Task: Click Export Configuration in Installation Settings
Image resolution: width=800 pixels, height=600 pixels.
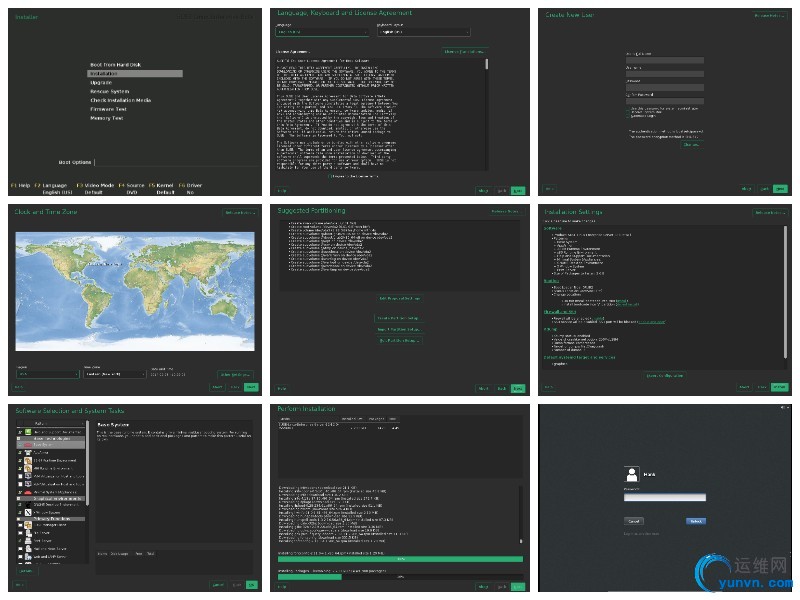Action: point(665,376)
